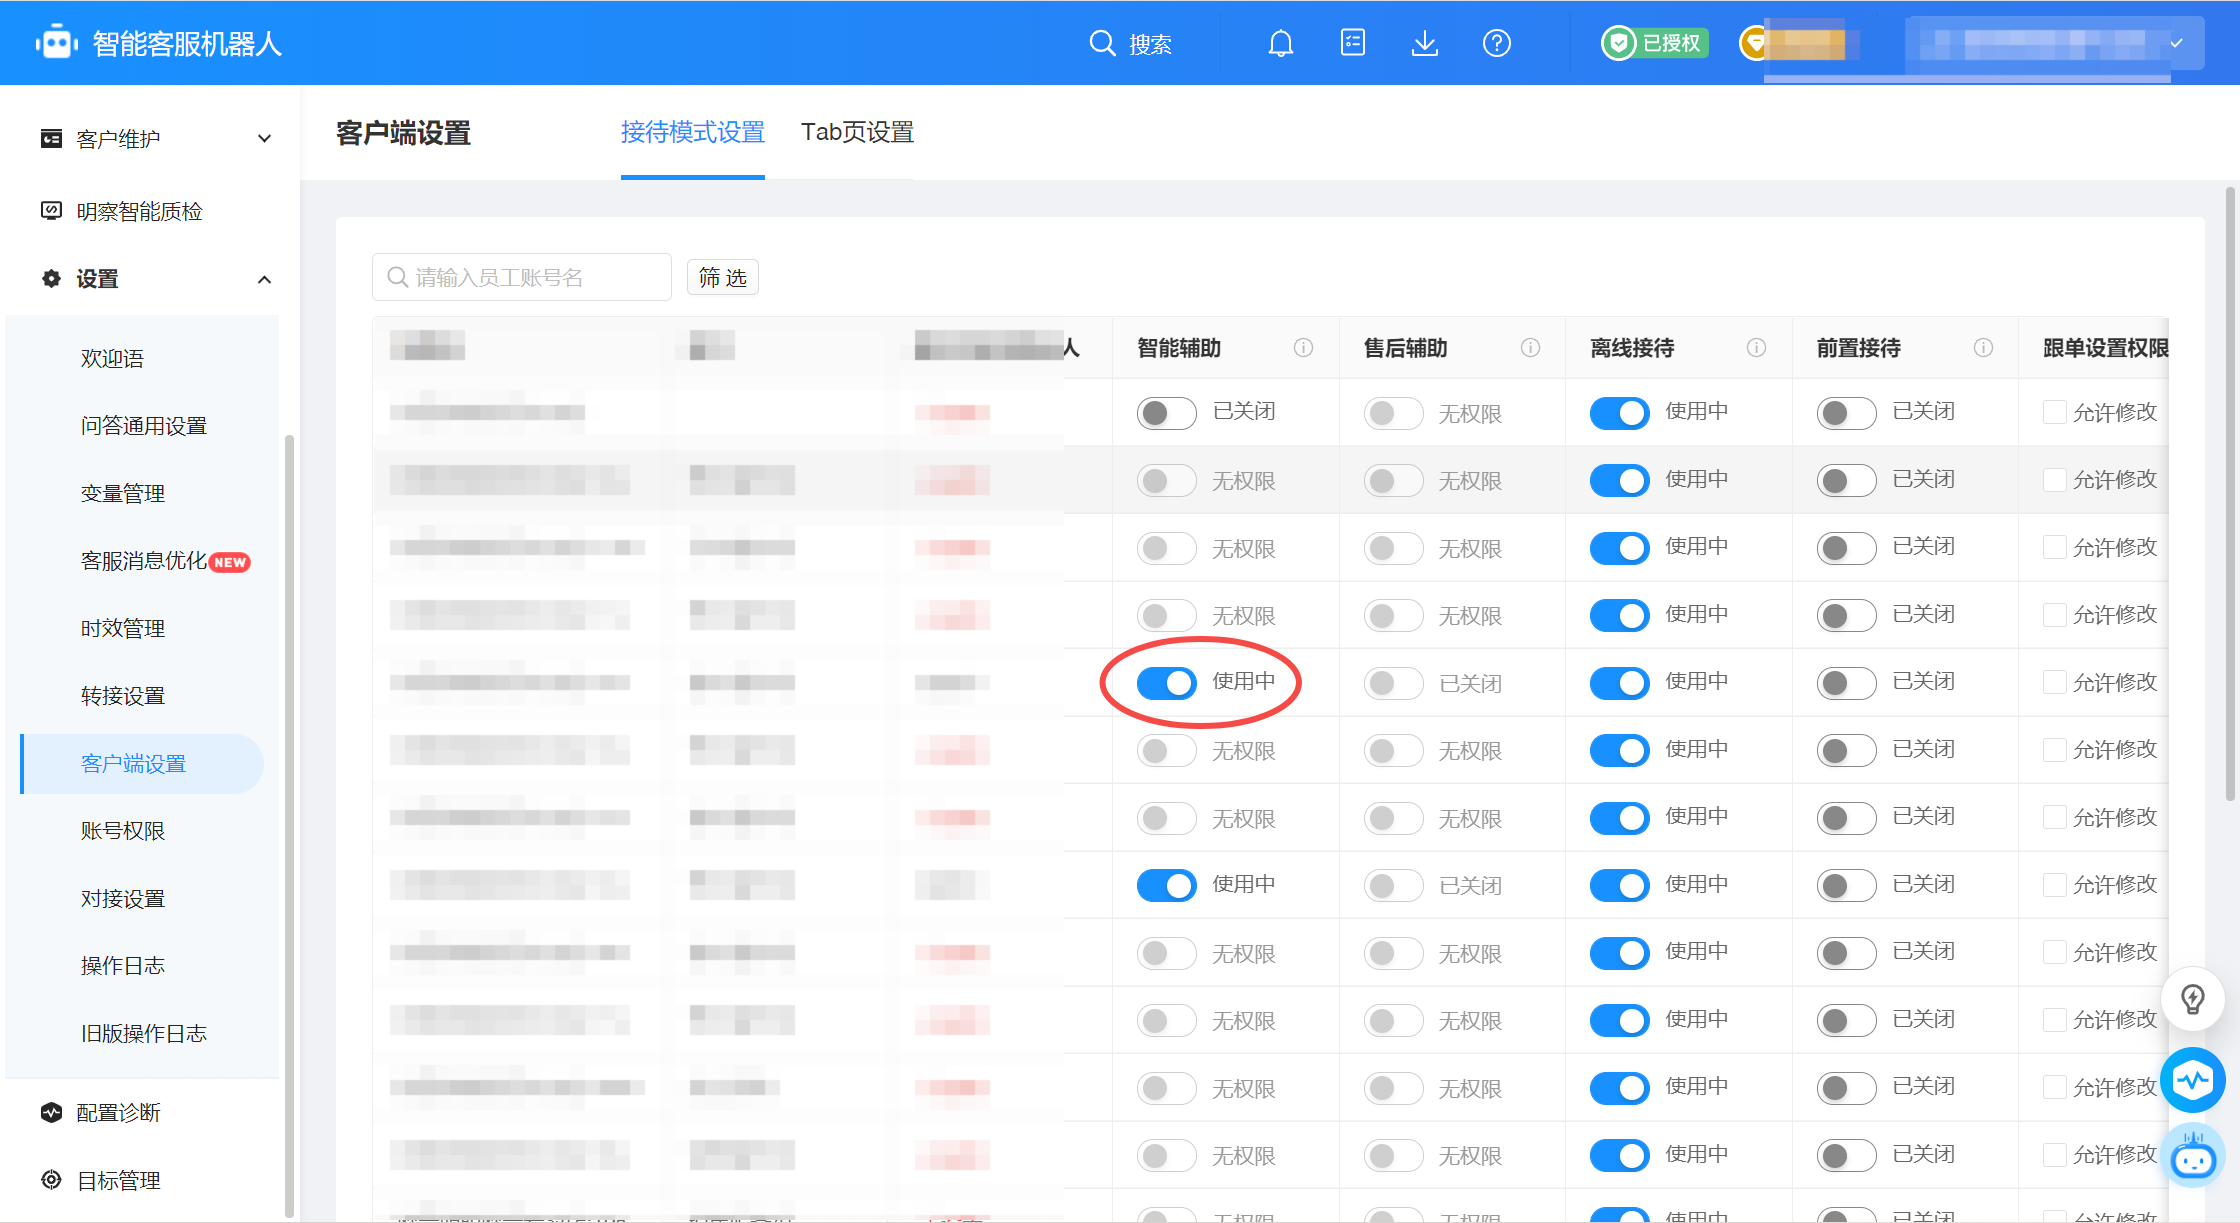Click the floating robot assistant button

pos(2193,1157)
